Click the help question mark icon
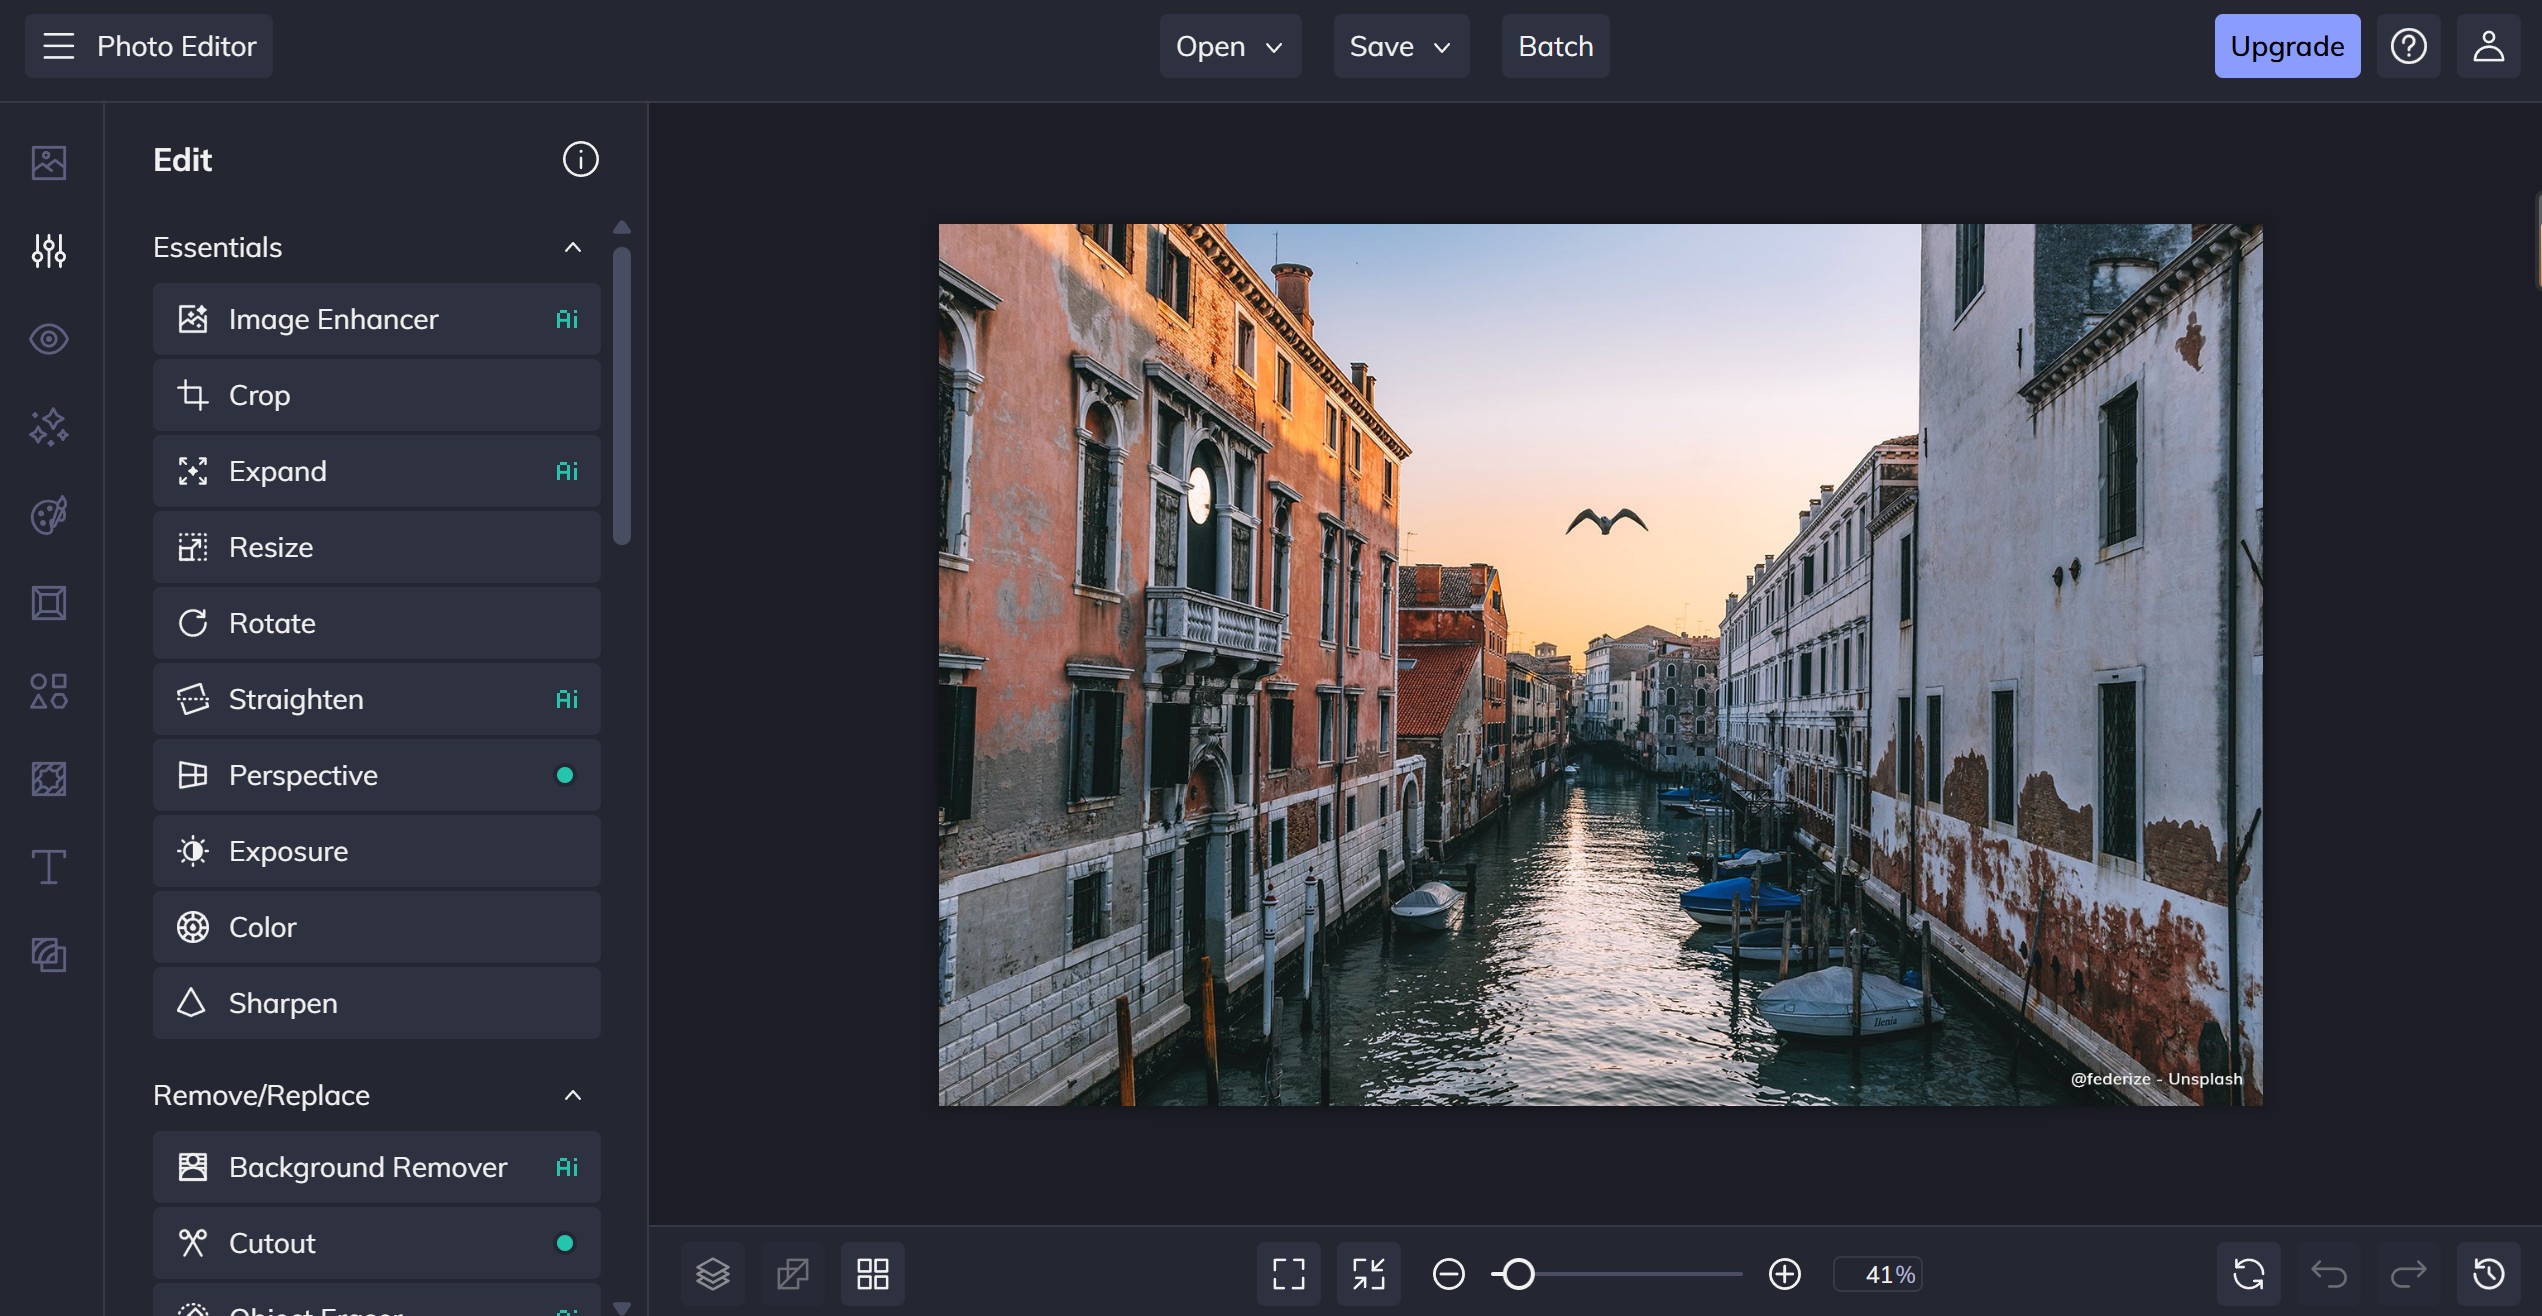The image size is (2542, 1316). [x=2408, y=46]
